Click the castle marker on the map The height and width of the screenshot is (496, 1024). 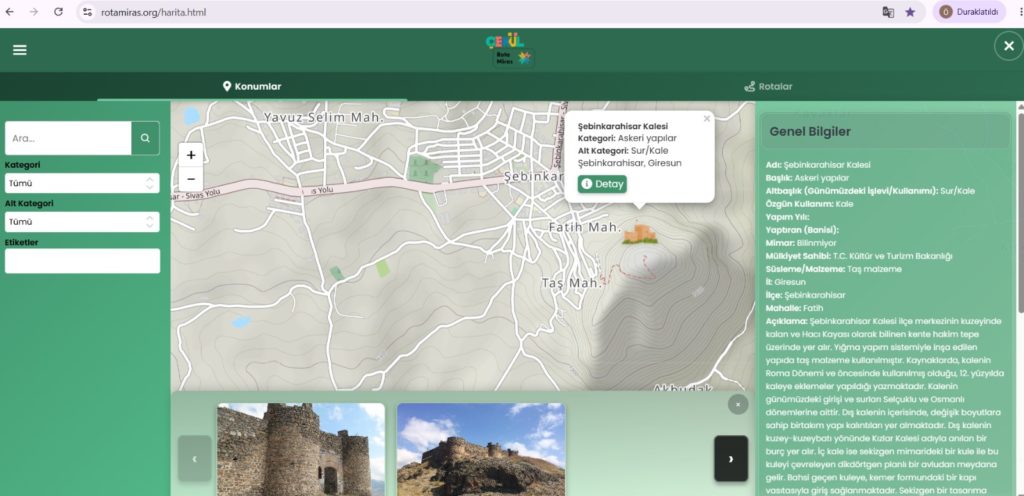pyautogui.click(x=639, y=234)
